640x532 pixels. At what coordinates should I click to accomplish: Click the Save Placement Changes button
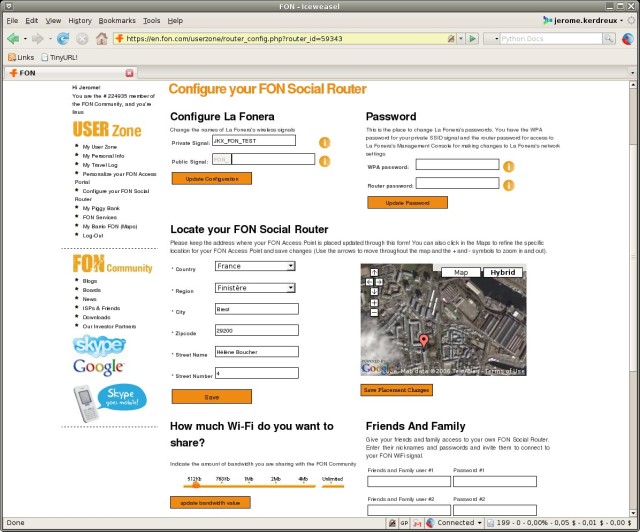[397, 390]
